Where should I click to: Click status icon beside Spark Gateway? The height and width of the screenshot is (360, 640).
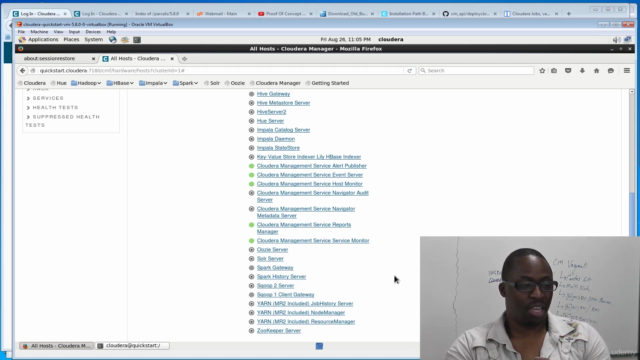251,268
